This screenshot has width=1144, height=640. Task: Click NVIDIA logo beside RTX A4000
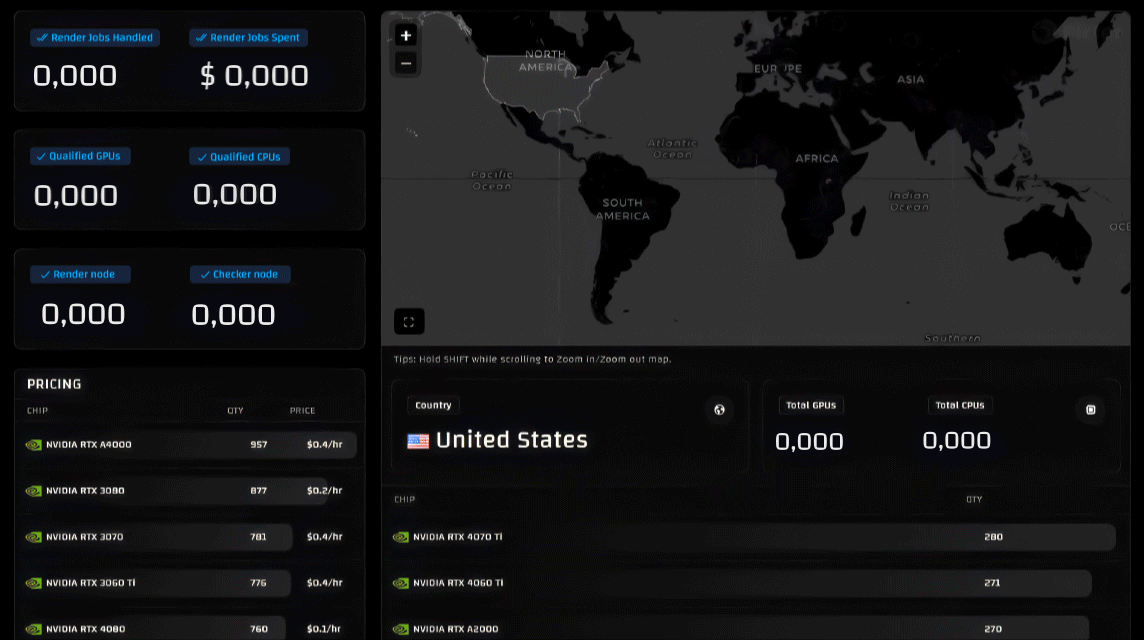pyautogui.click(x=34, y=445)
